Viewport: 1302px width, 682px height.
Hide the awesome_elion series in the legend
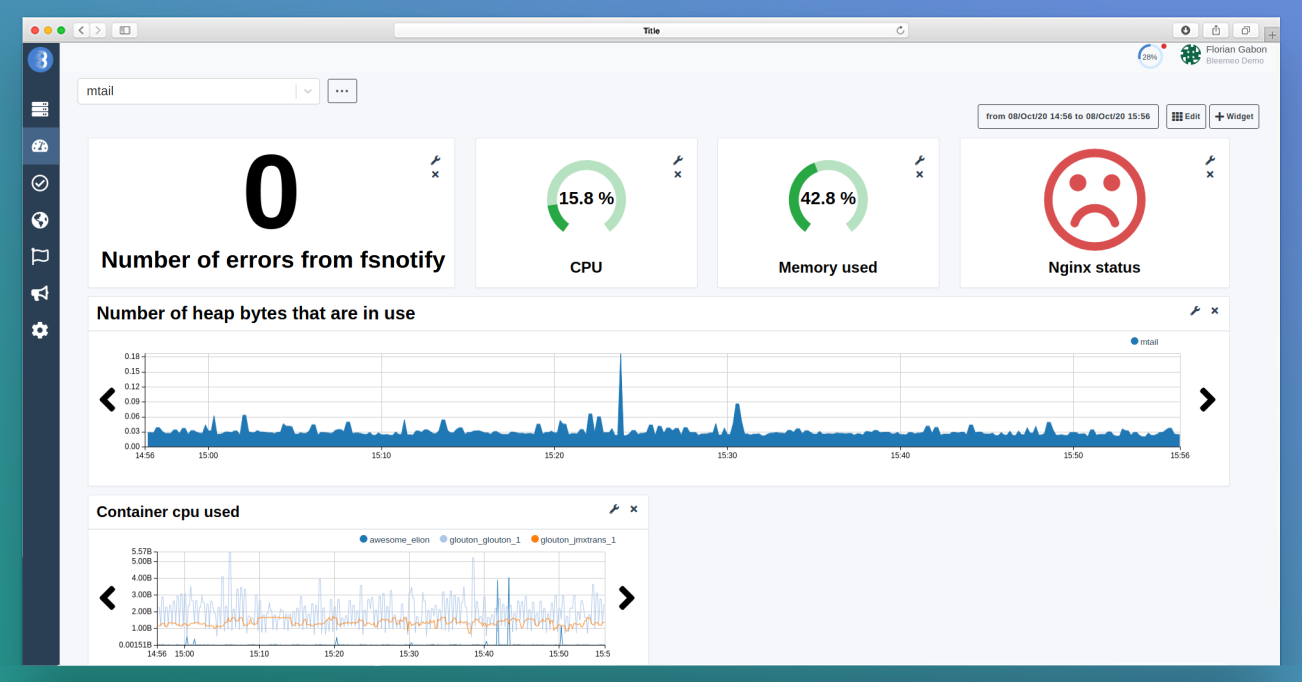[393, 539]
